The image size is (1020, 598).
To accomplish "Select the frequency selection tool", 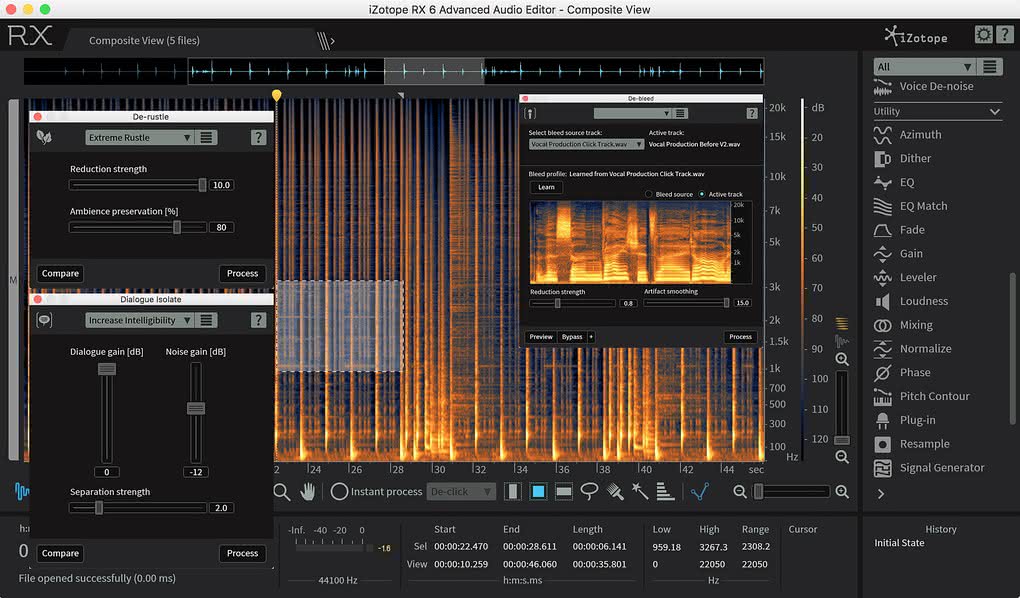I will point(563,492).
